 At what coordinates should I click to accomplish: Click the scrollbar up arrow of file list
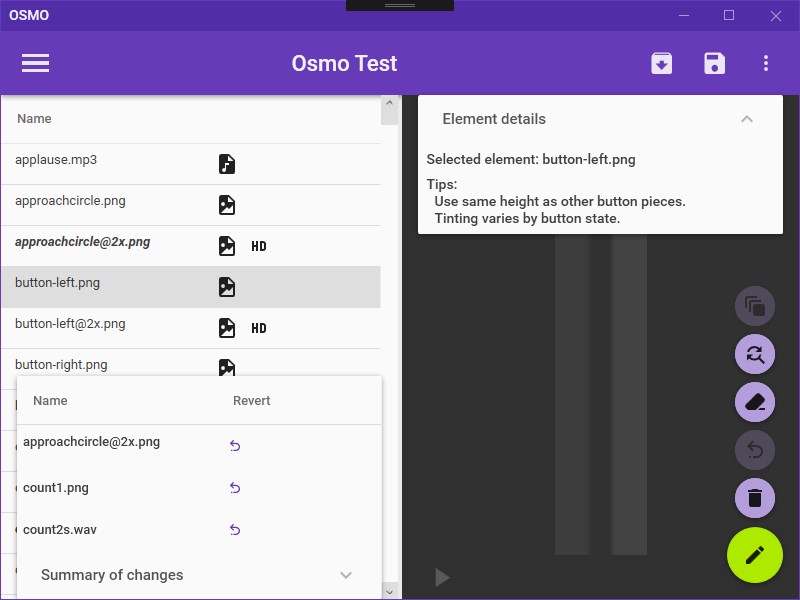point(390,104)
